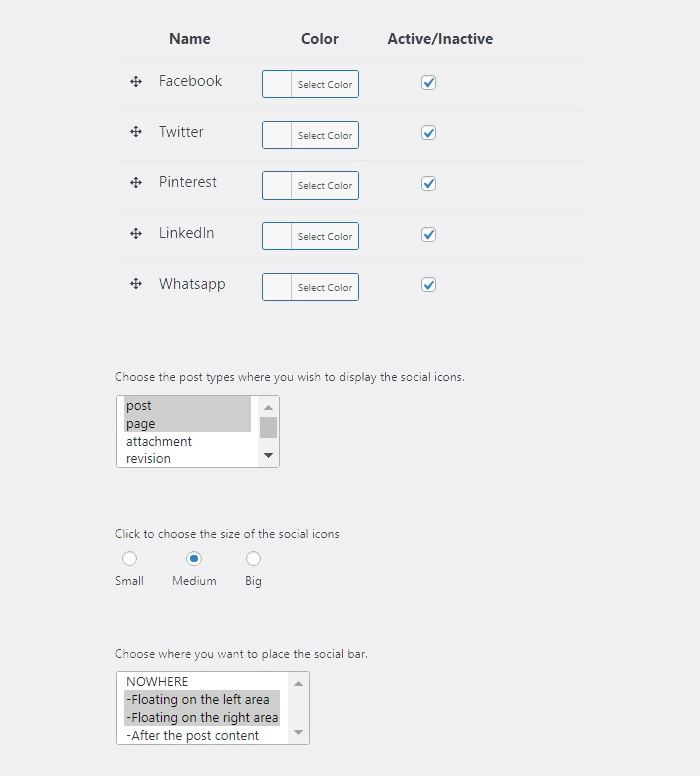Click the placement list scroll-down arrow
The width and height of the screenshot is (700, 776).
click(298, 734)
